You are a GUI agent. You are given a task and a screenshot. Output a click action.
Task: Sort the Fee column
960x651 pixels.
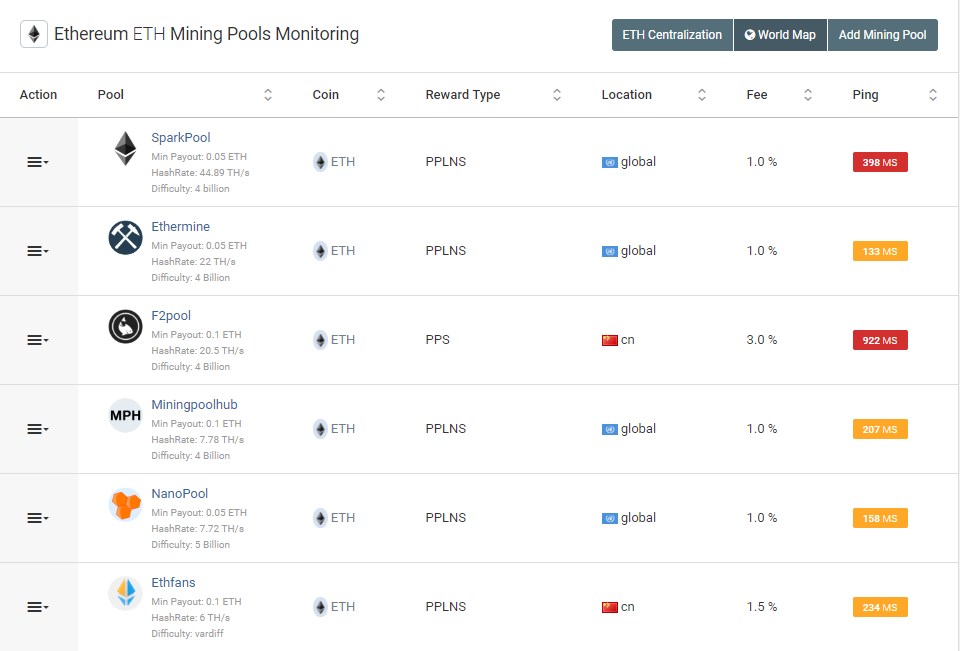click(x=808, y=94)
